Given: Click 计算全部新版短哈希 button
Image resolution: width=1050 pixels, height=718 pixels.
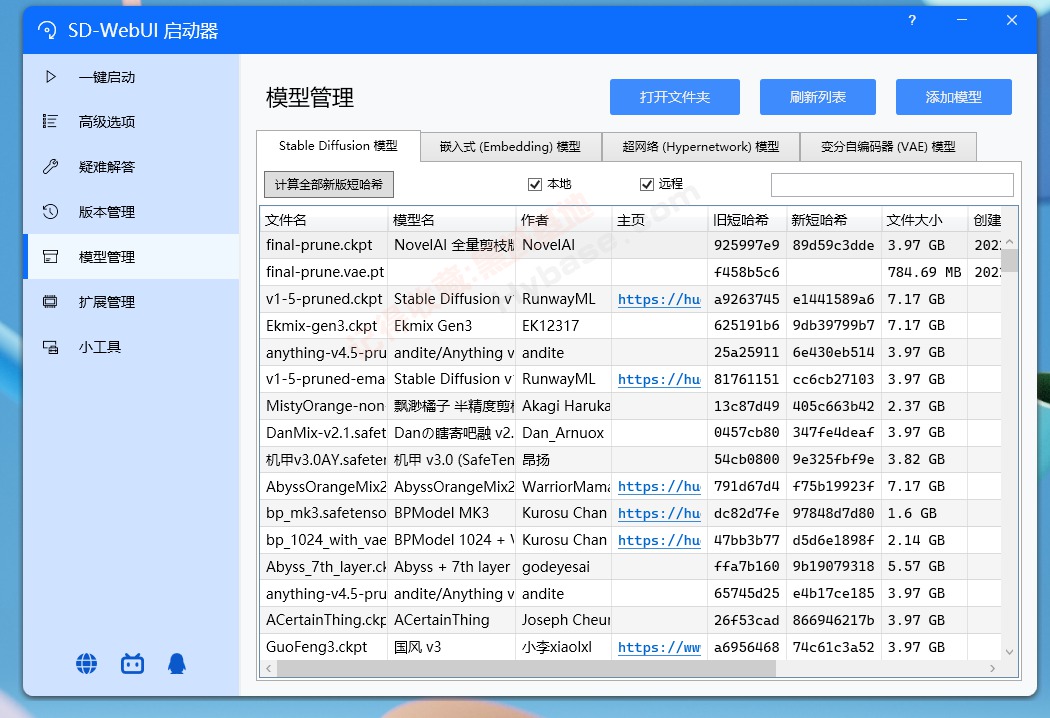Looking at the screenshot, I should tap(329, 184).
